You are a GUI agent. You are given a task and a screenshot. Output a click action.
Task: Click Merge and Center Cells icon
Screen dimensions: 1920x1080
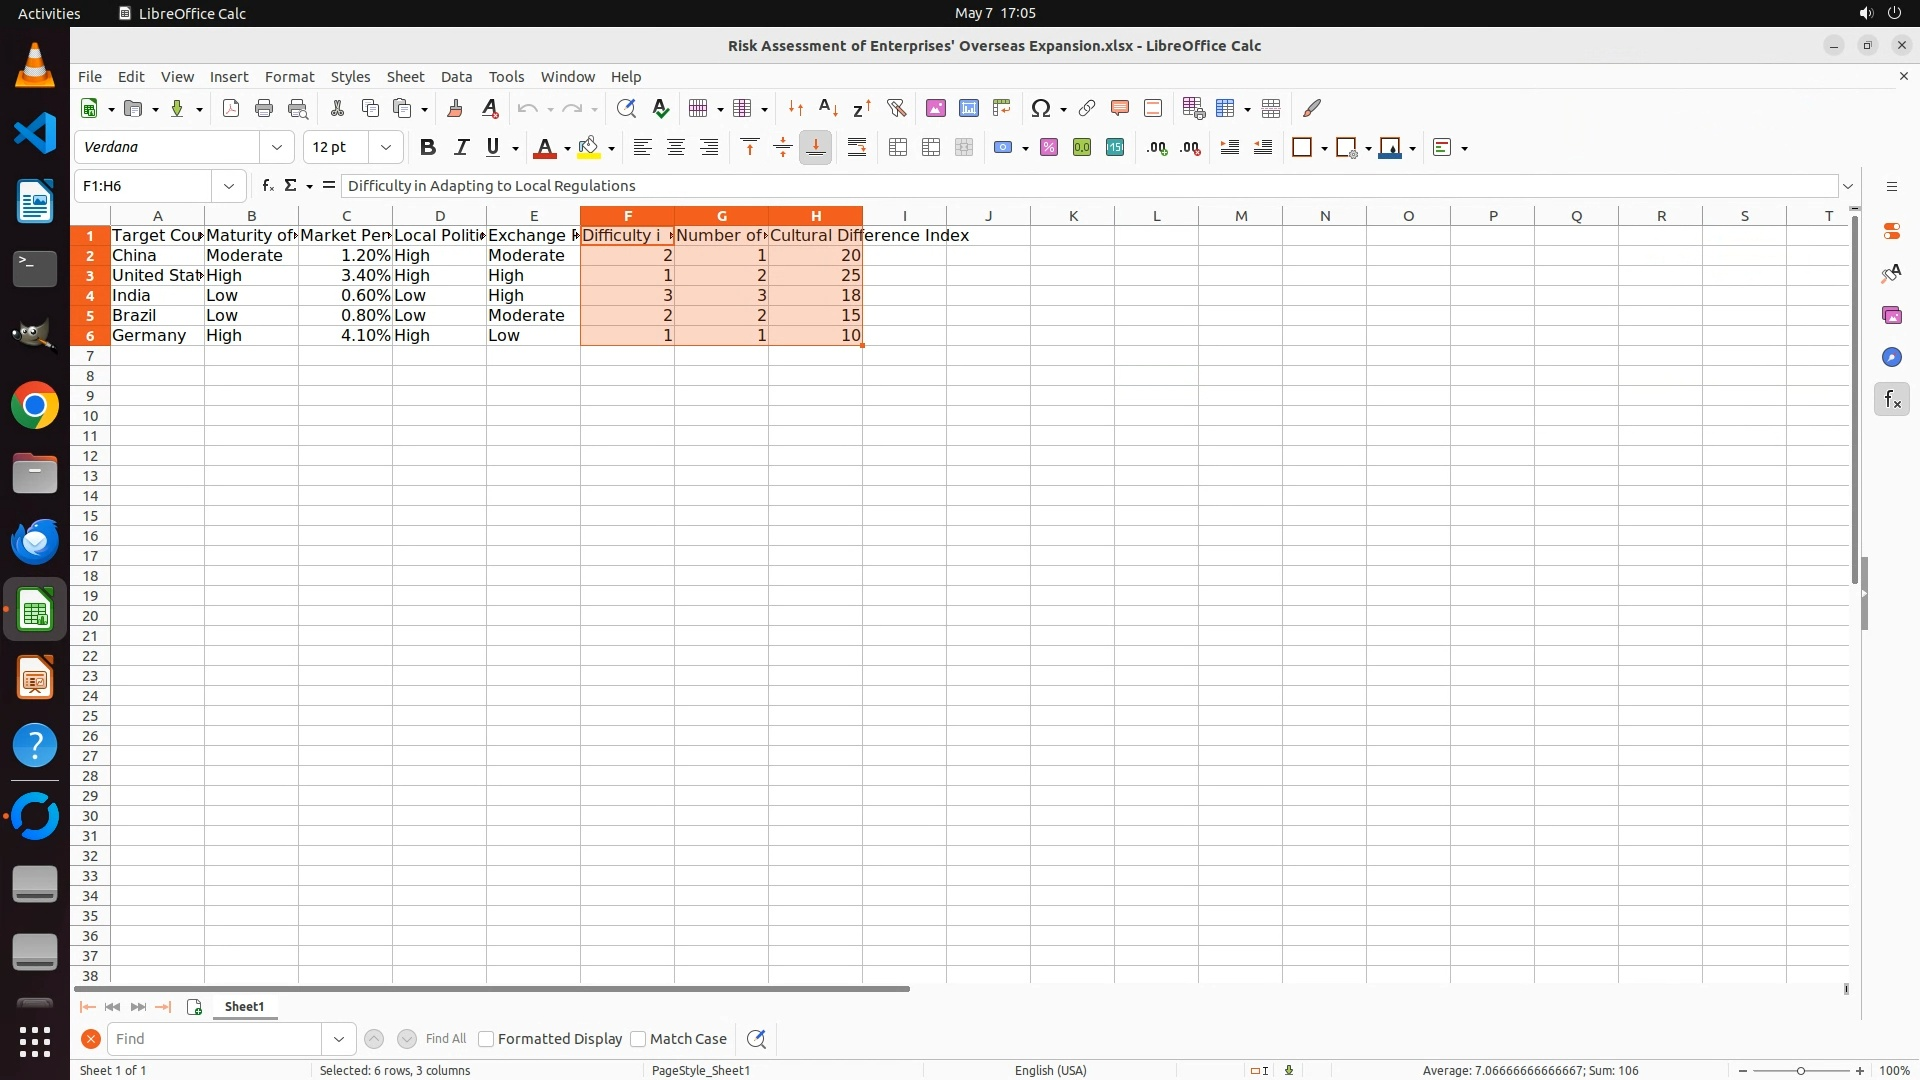tap(898, 148)
